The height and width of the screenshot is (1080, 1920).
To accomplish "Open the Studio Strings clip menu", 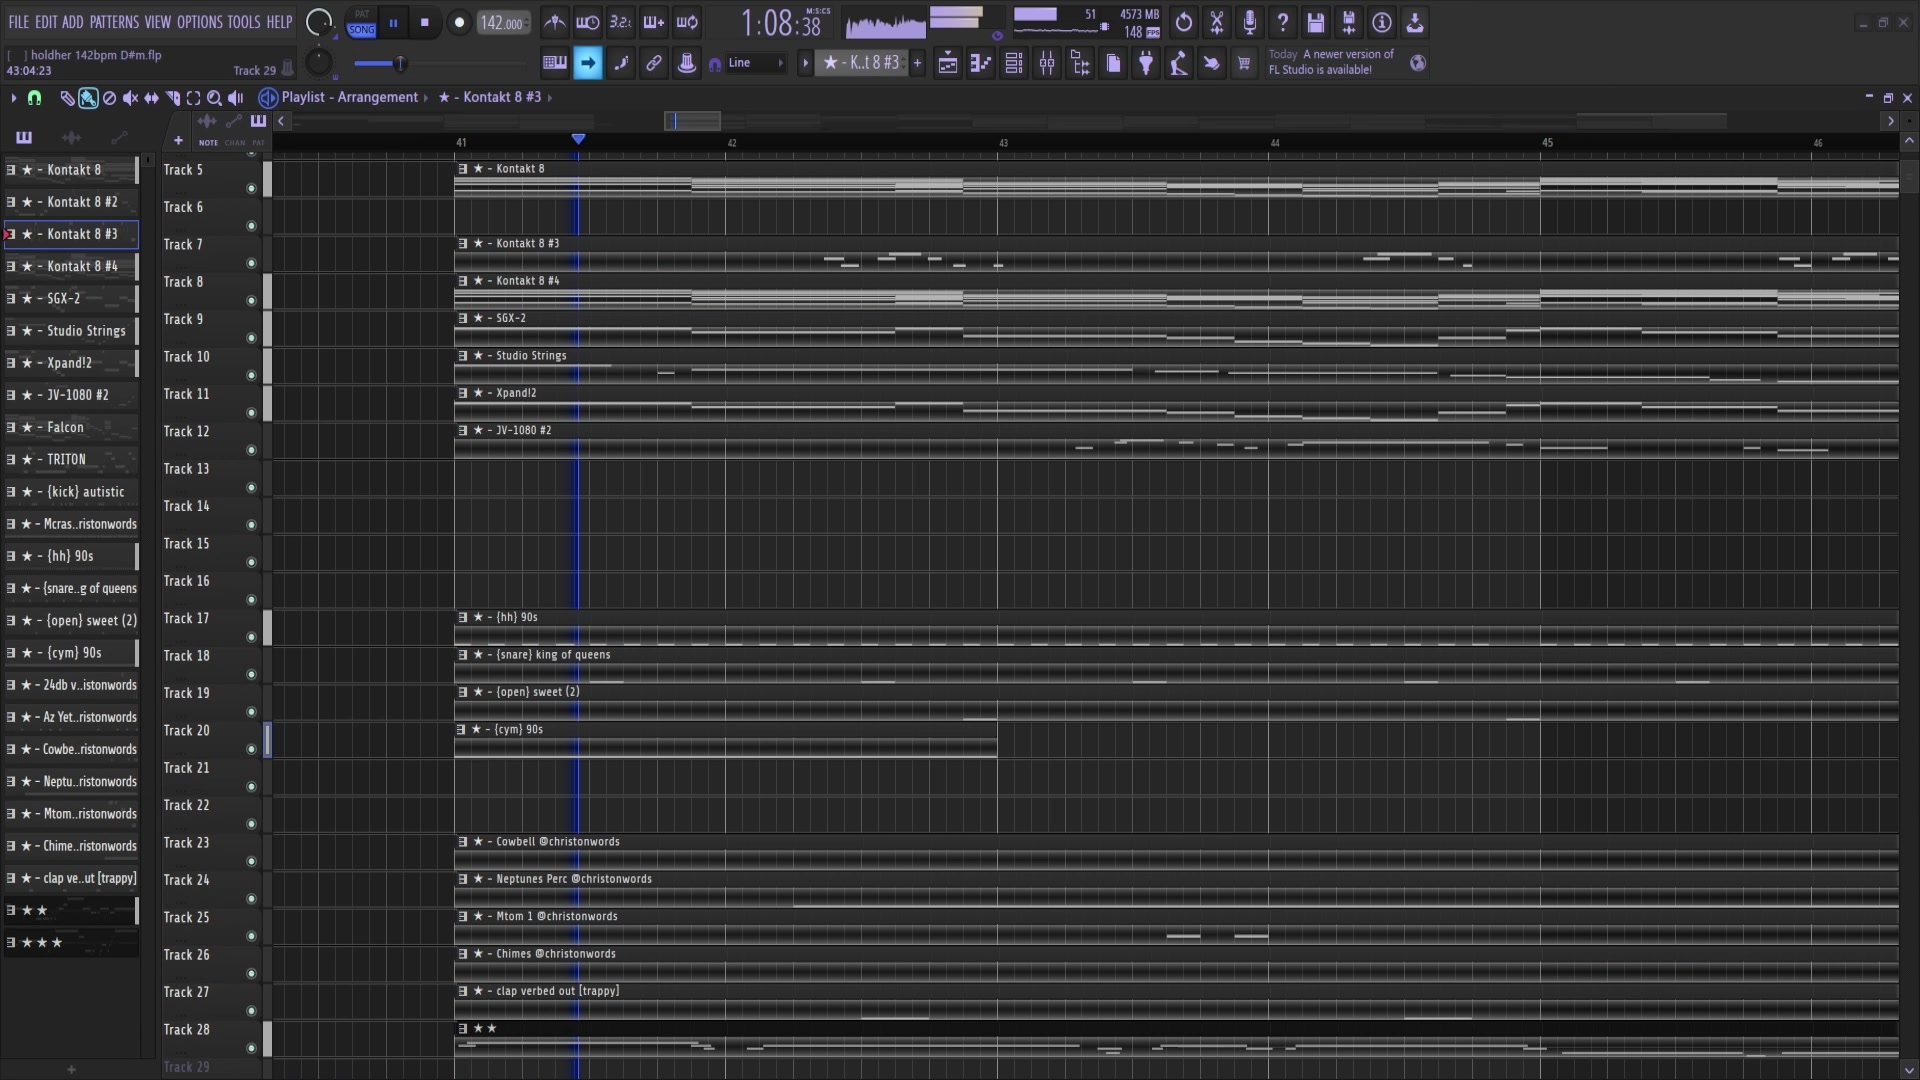I will [463, 356].
